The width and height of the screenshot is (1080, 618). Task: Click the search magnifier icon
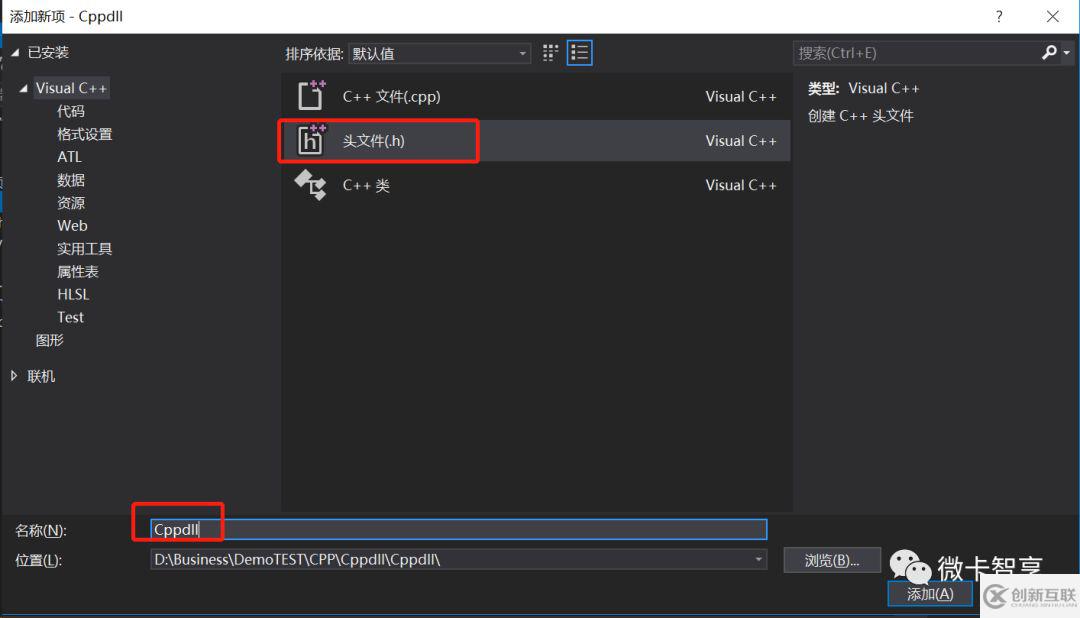[1049, 52]
